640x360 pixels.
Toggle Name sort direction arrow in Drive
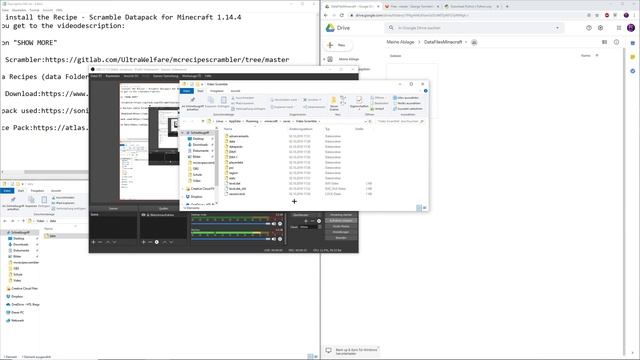597,56
